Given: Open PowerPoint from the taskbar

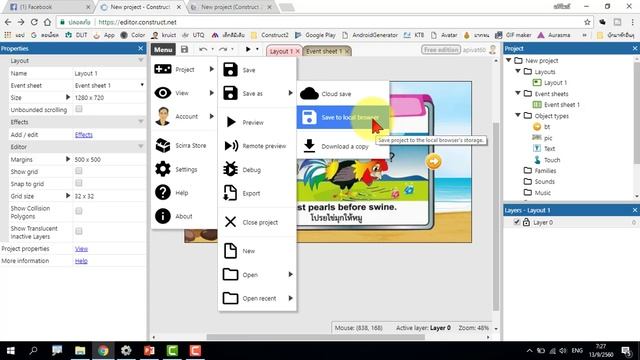Looking at the screenshot, I should click(x=149, y=350).
